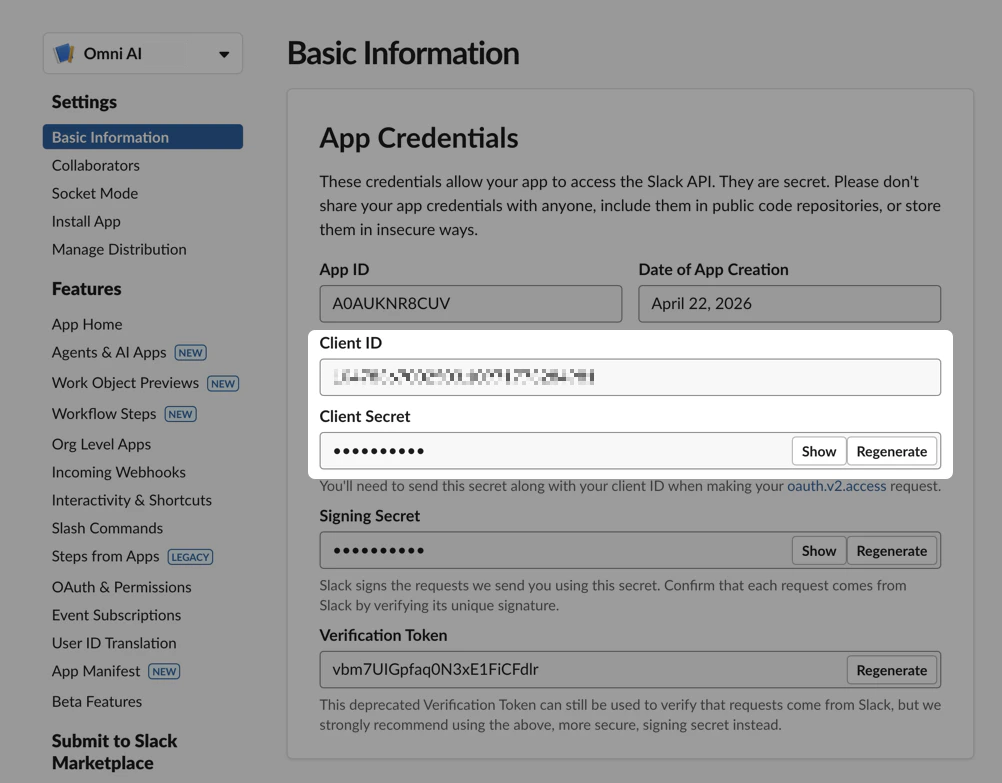Open the Agents & AI Apps page
This screenshot has height=783, width=1002.
point(111,352)
